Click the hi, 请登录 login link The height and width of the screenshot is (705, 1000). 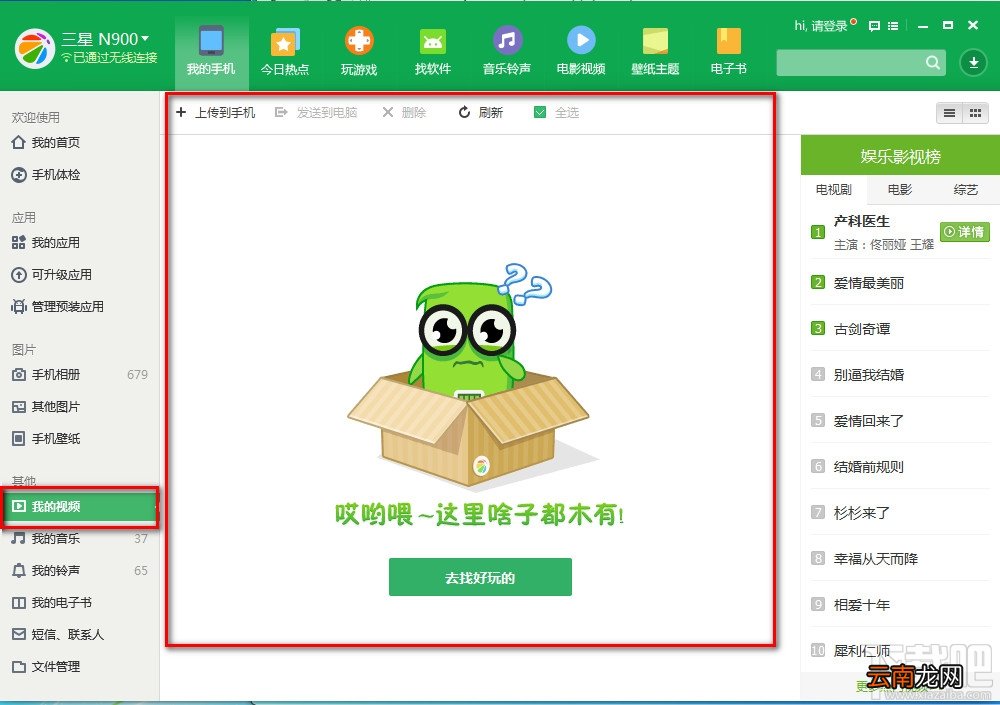point(821,26)
